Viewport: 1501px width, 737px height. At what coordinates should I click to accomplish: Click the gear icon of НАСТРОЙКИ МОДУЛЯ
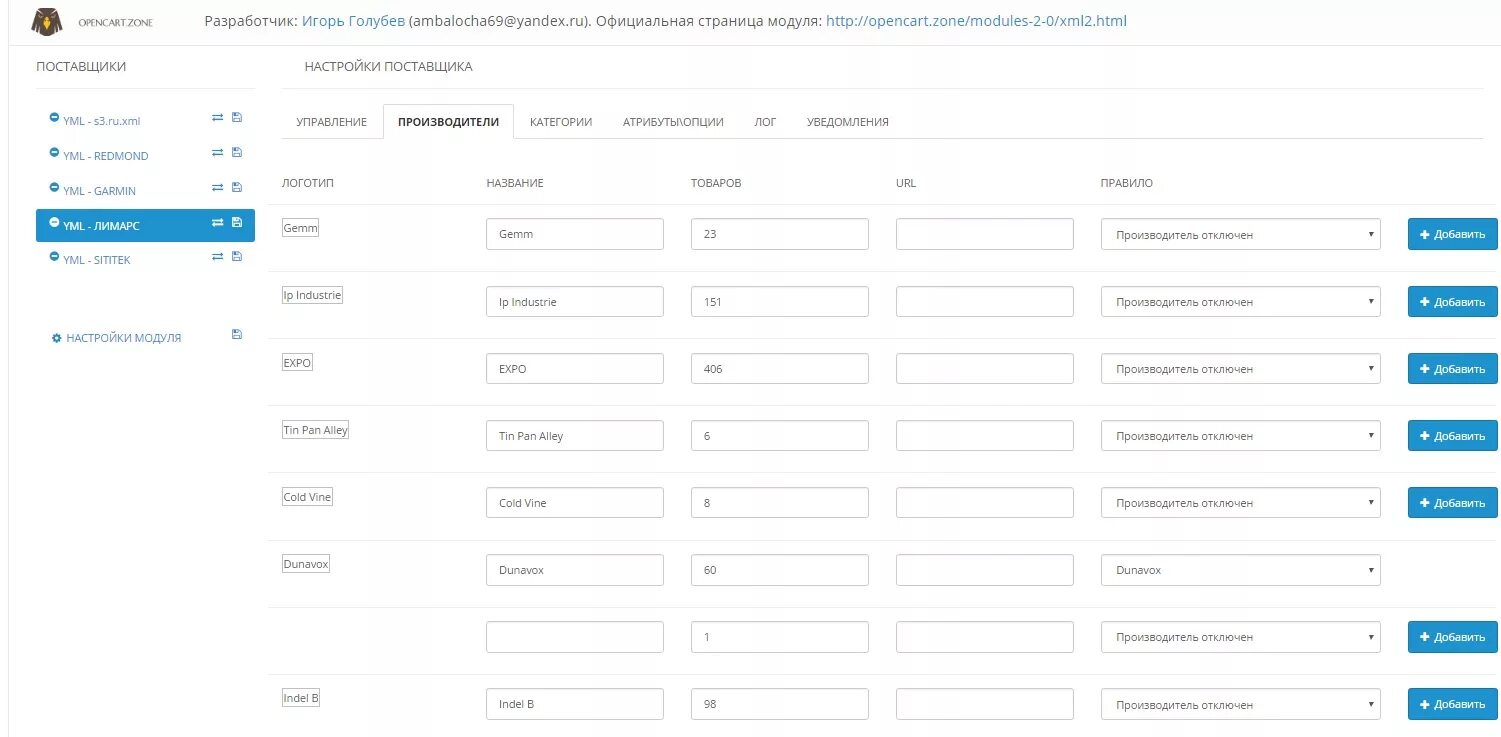(57, 338)
